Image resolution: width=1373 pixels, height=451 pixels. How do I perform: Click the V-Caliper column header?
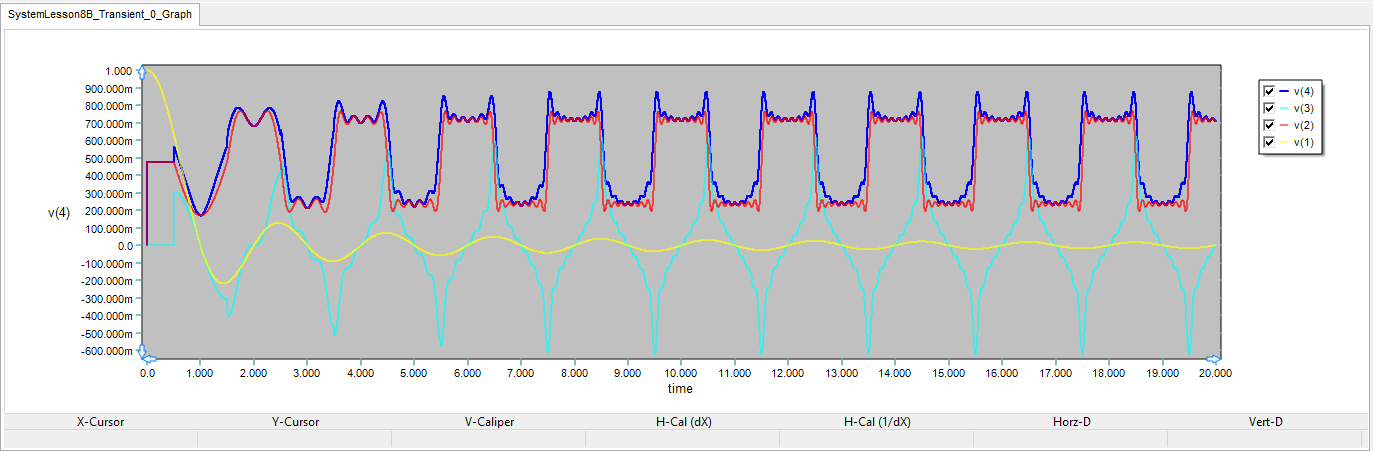[x=488, y=422]
